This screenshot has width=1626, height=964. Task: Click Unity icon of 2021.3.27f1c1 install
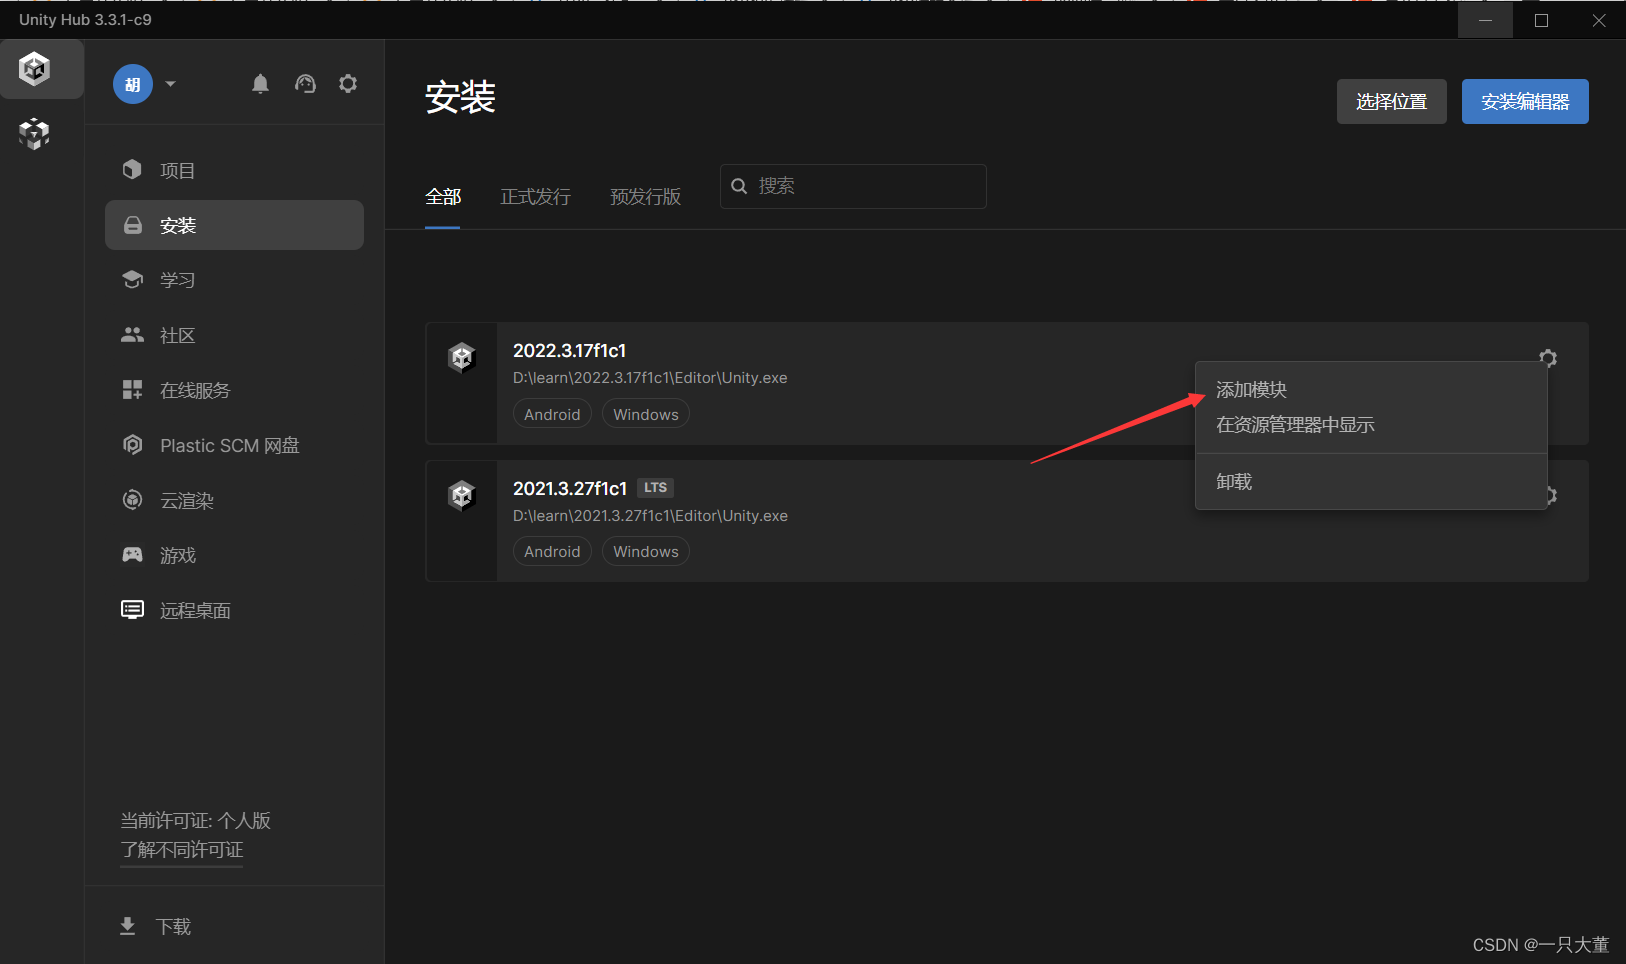(x=462, y=495)
